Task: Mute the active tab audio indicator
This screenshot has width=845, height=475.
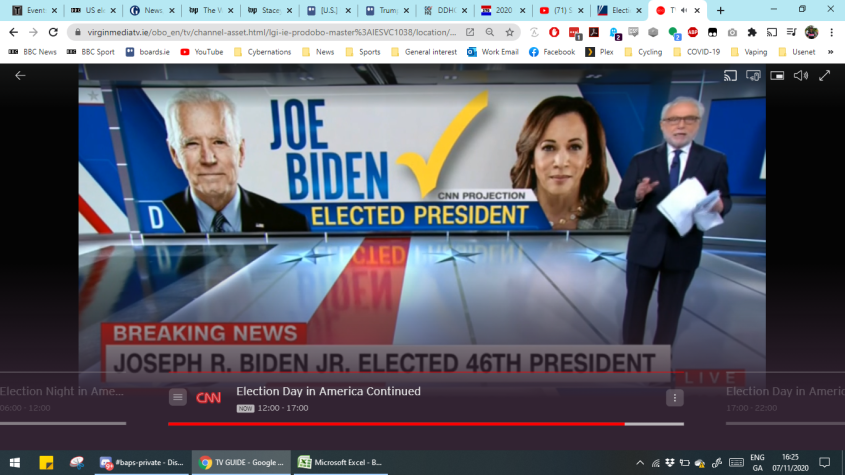Action: coord(684,10)
